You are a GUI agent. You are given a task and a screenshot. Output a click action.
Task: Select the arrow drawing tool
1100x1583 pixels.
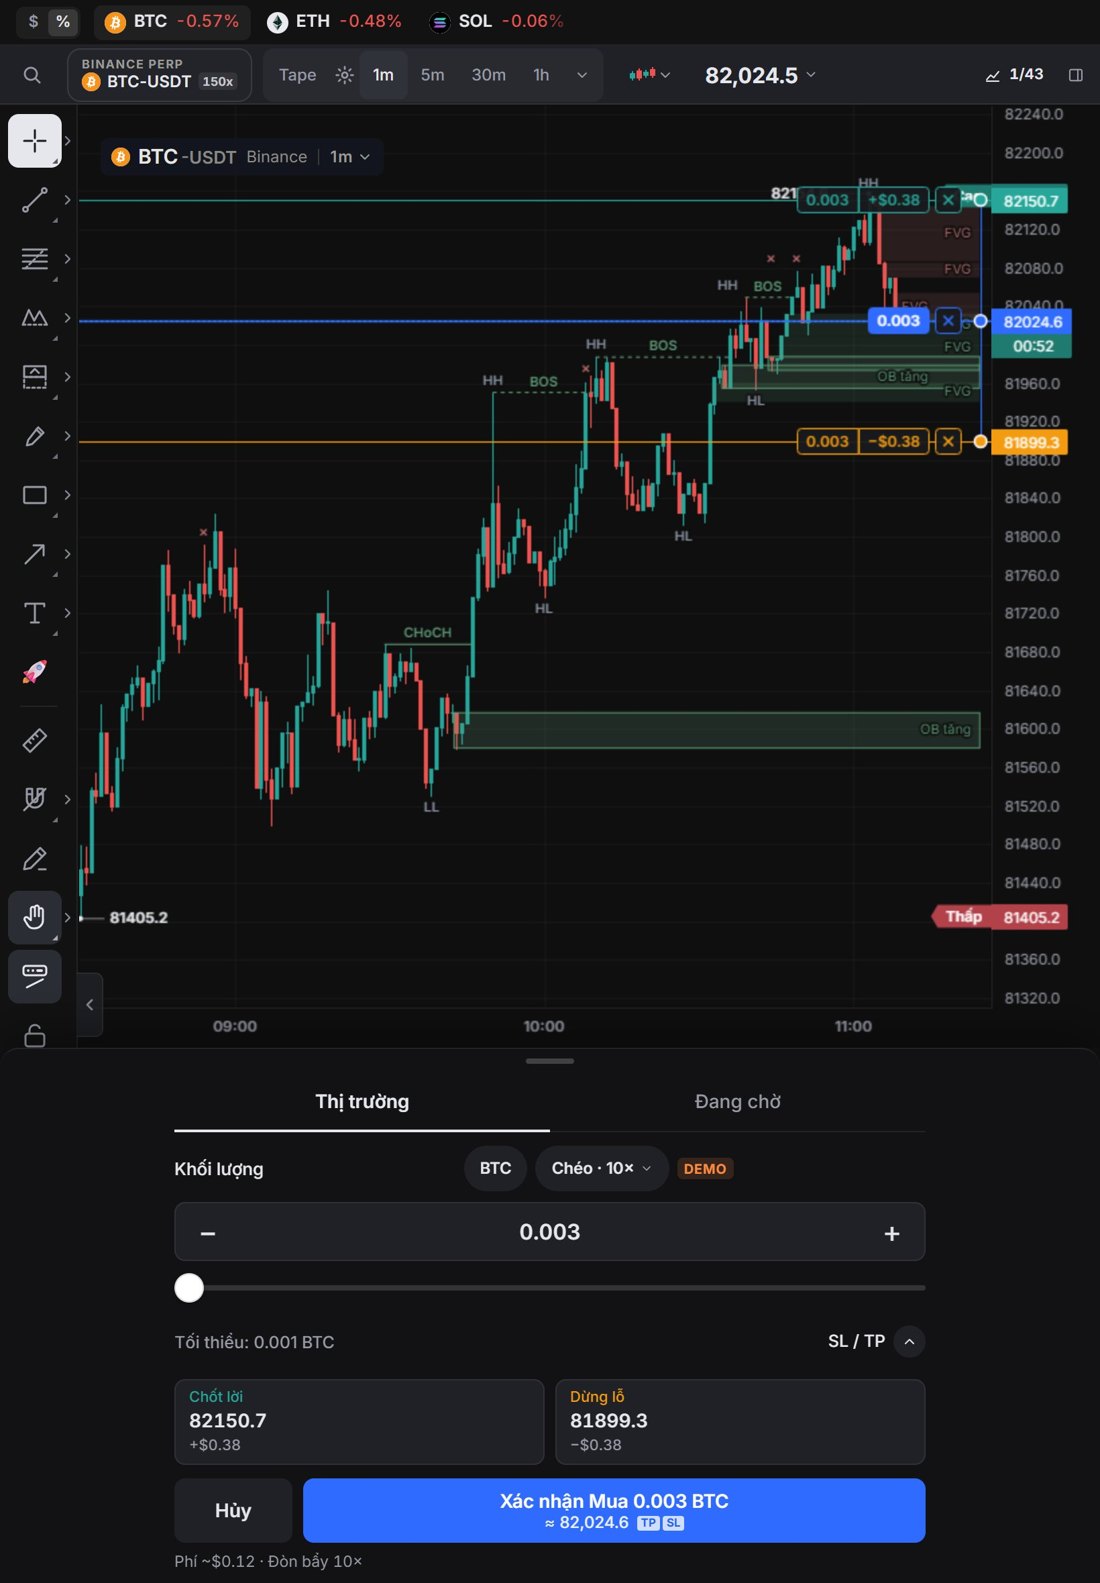pyautogui.click(x=35, y=554)
